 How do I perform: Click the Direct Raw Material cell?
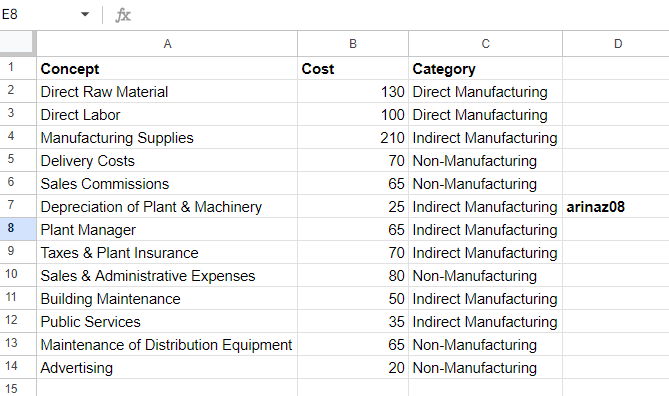(x=167, y=92)
